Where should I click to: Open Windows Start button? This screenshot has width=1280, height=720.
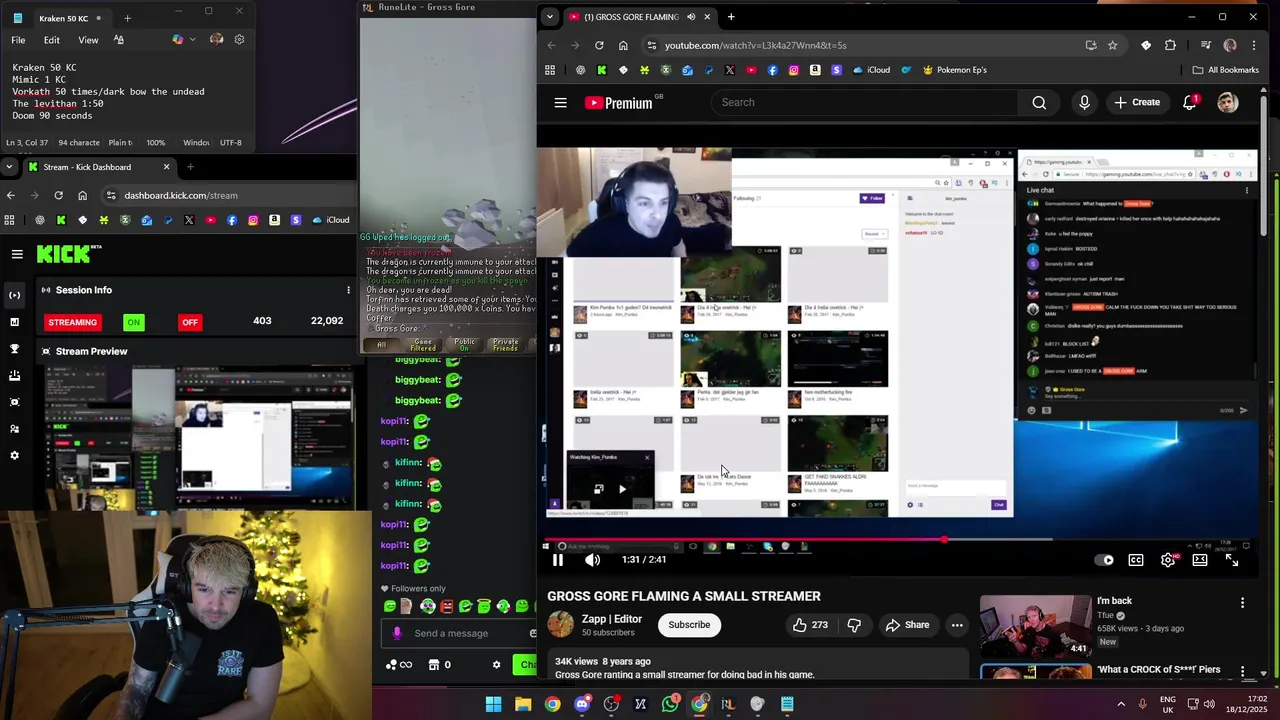click(493, 704)
